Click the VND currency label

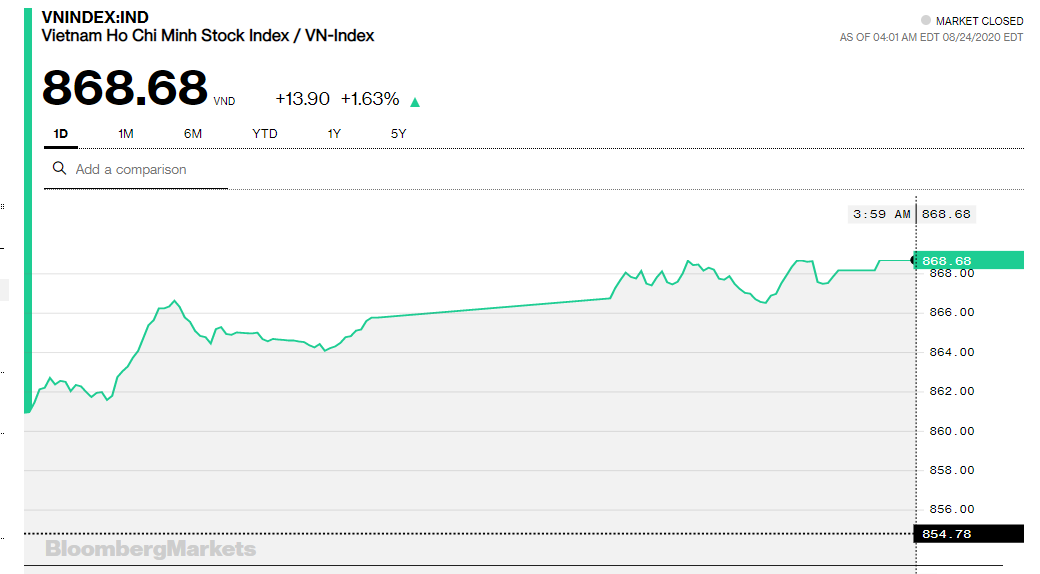224,102
